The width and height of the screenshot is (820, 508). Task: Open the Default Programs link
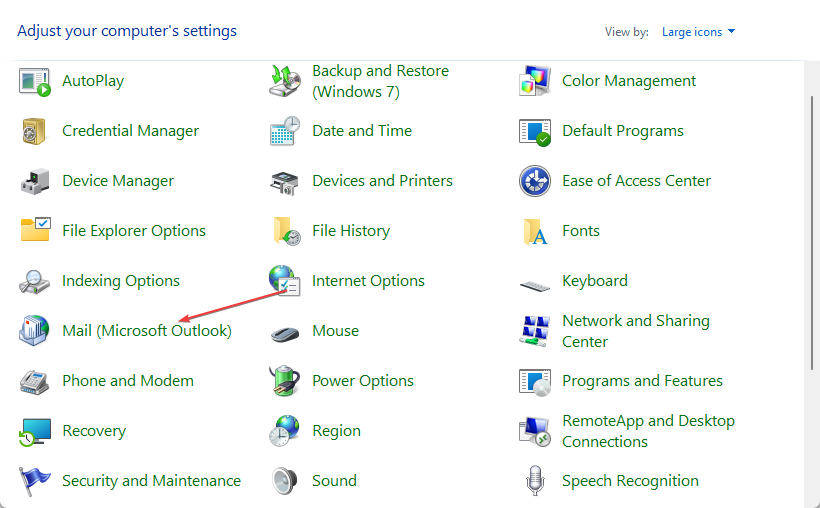[623, 131]
